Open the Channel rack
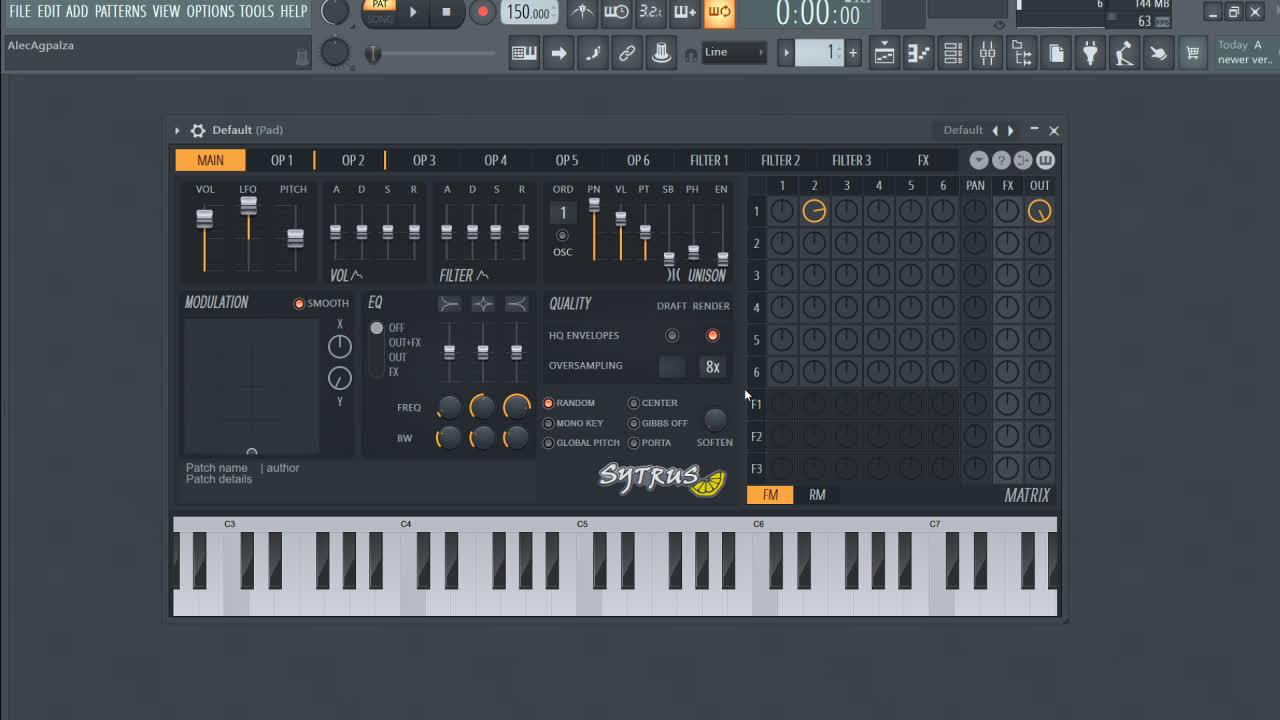1280x720 pixels. tap(953, 52)
